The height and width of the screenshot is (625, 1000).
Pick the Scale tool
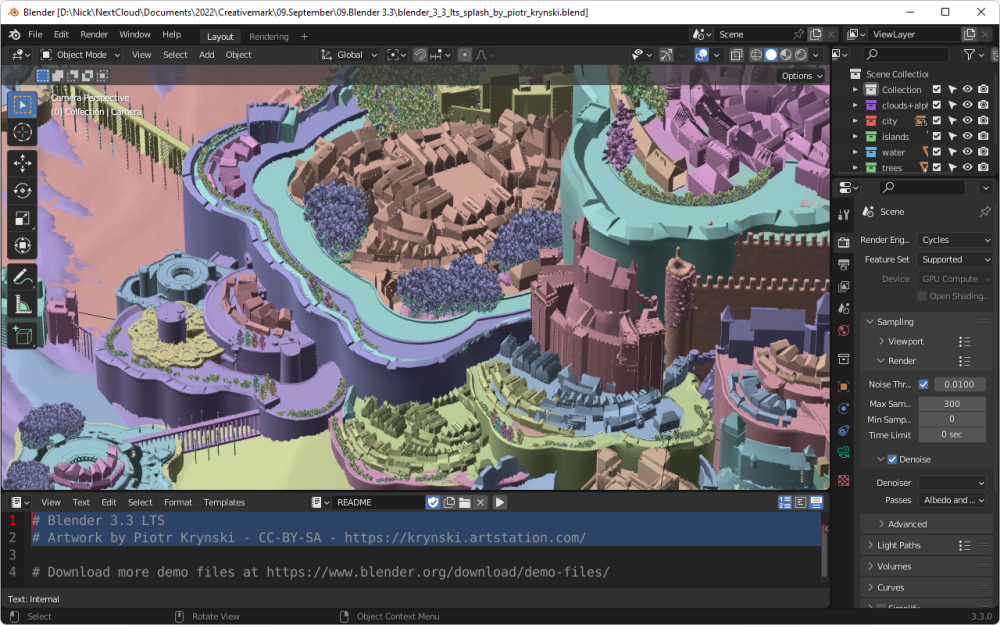22,218
